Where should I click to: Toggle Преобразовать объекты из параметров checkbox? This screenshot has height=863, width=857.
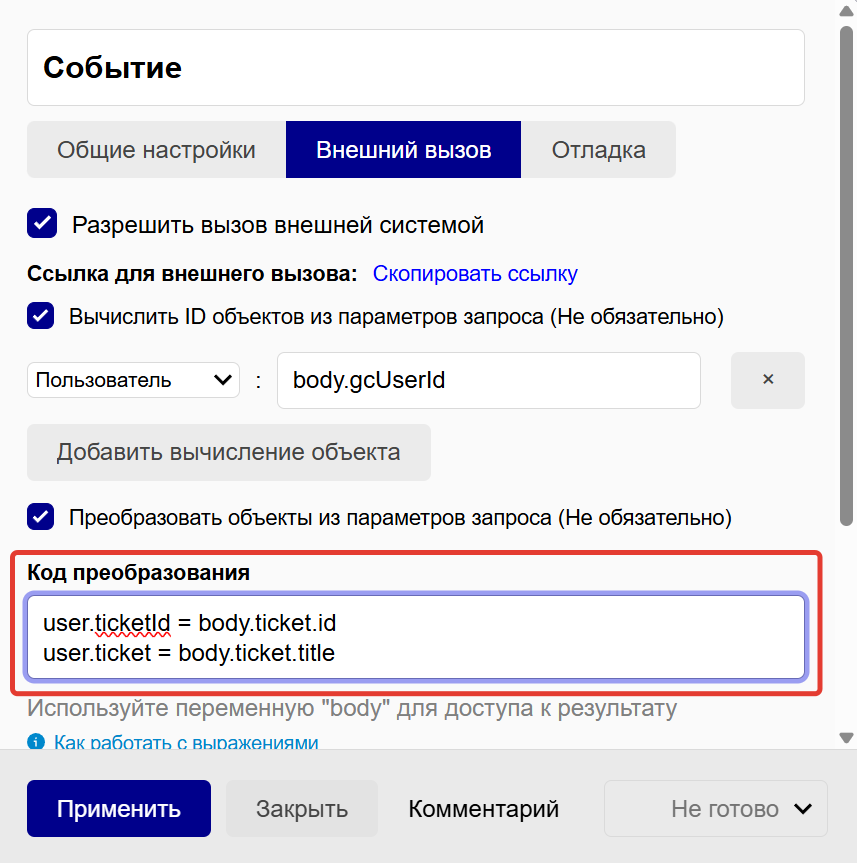tap(41, 517)
